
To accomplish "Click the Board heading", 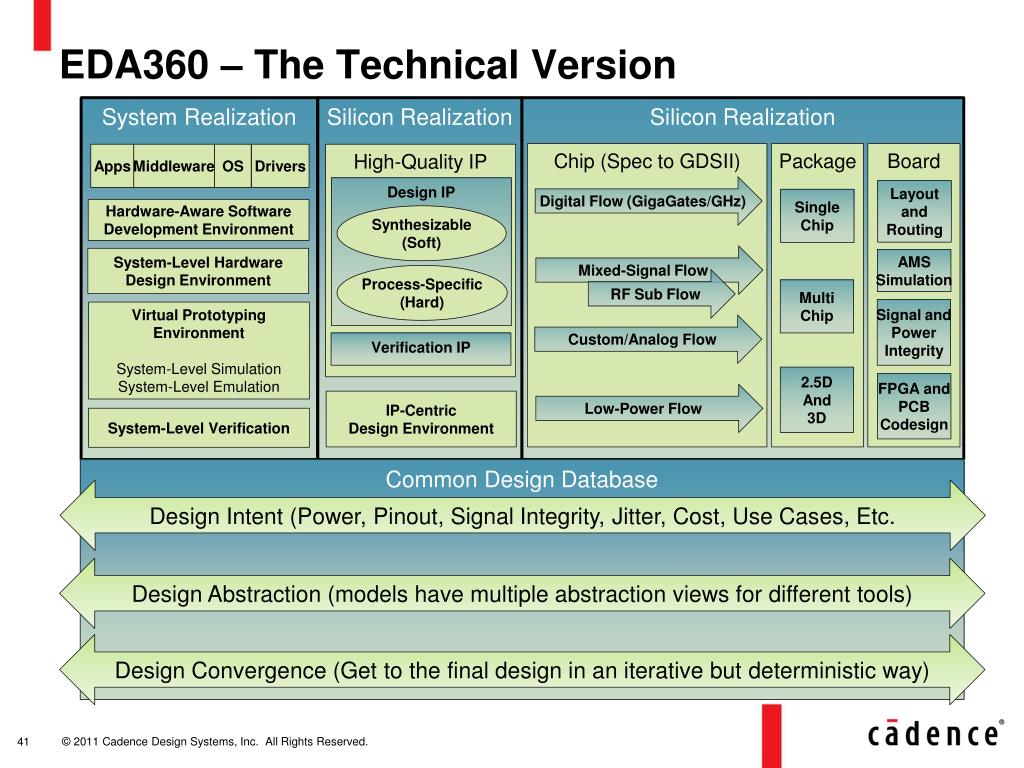I will (x=914, y=161).
